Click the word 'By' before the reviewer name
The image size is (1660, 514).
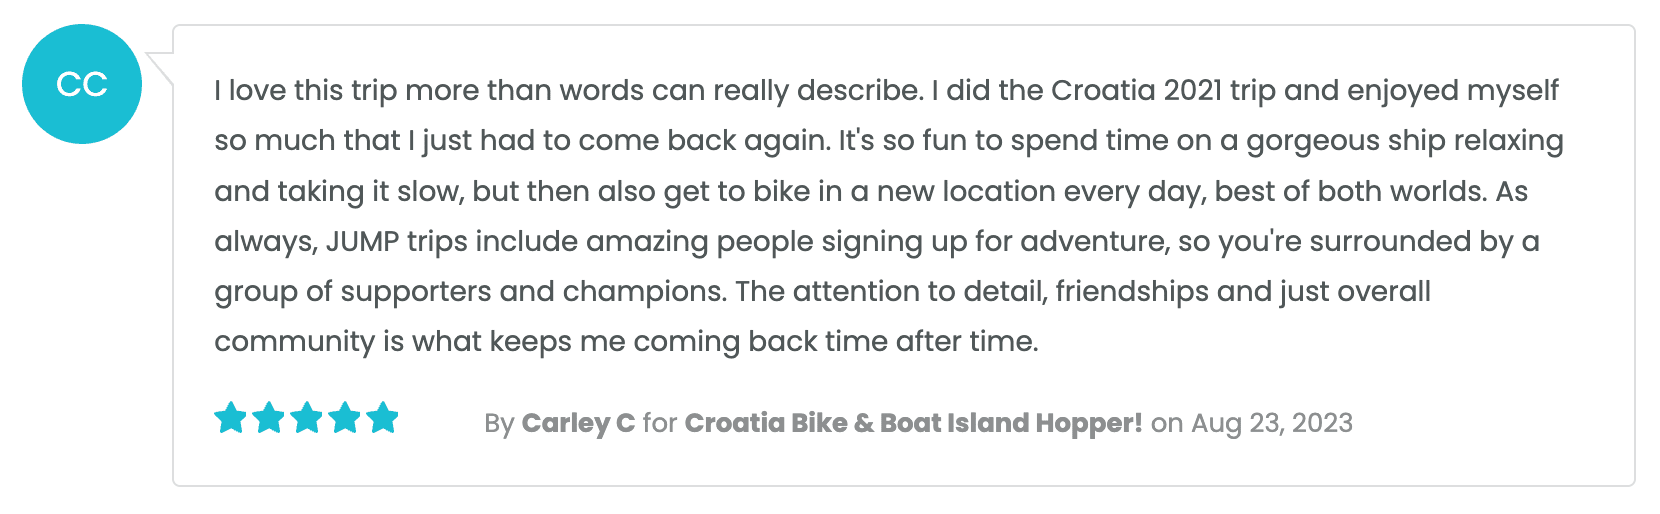[x=499, y=423]
